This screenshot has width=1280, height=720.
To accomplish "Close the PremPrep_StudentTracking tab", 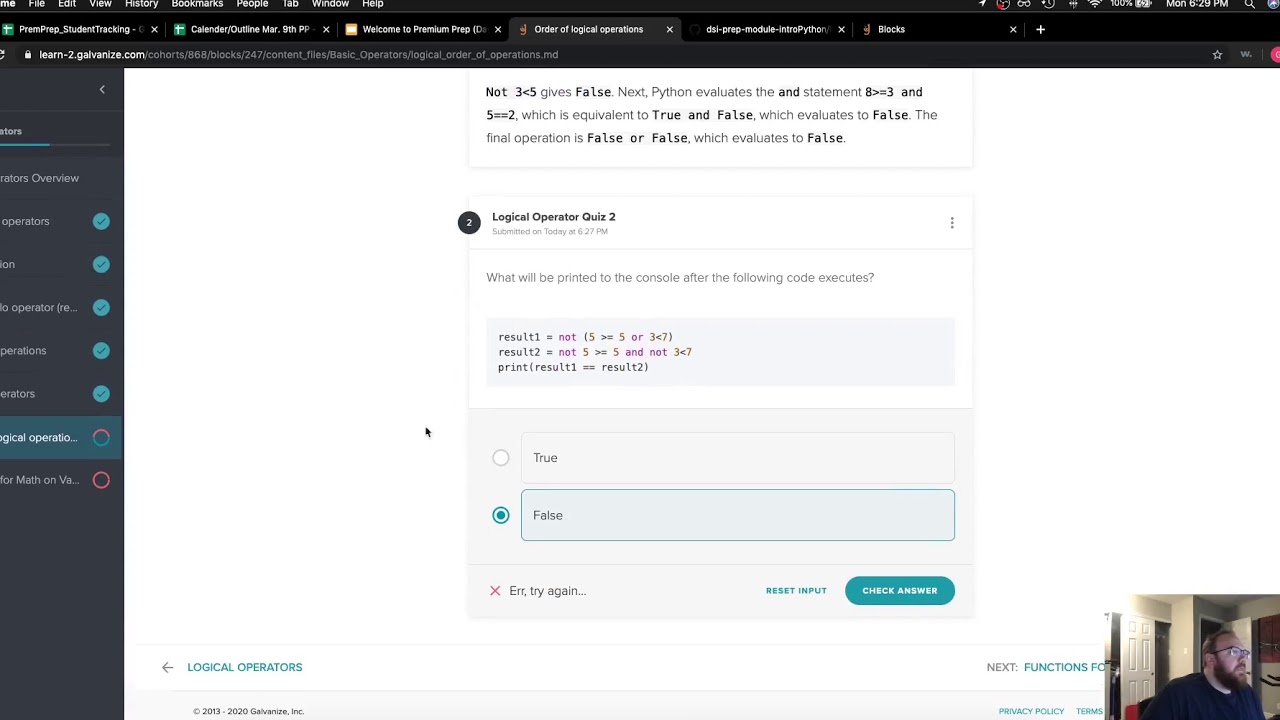I will click(154, 29).
